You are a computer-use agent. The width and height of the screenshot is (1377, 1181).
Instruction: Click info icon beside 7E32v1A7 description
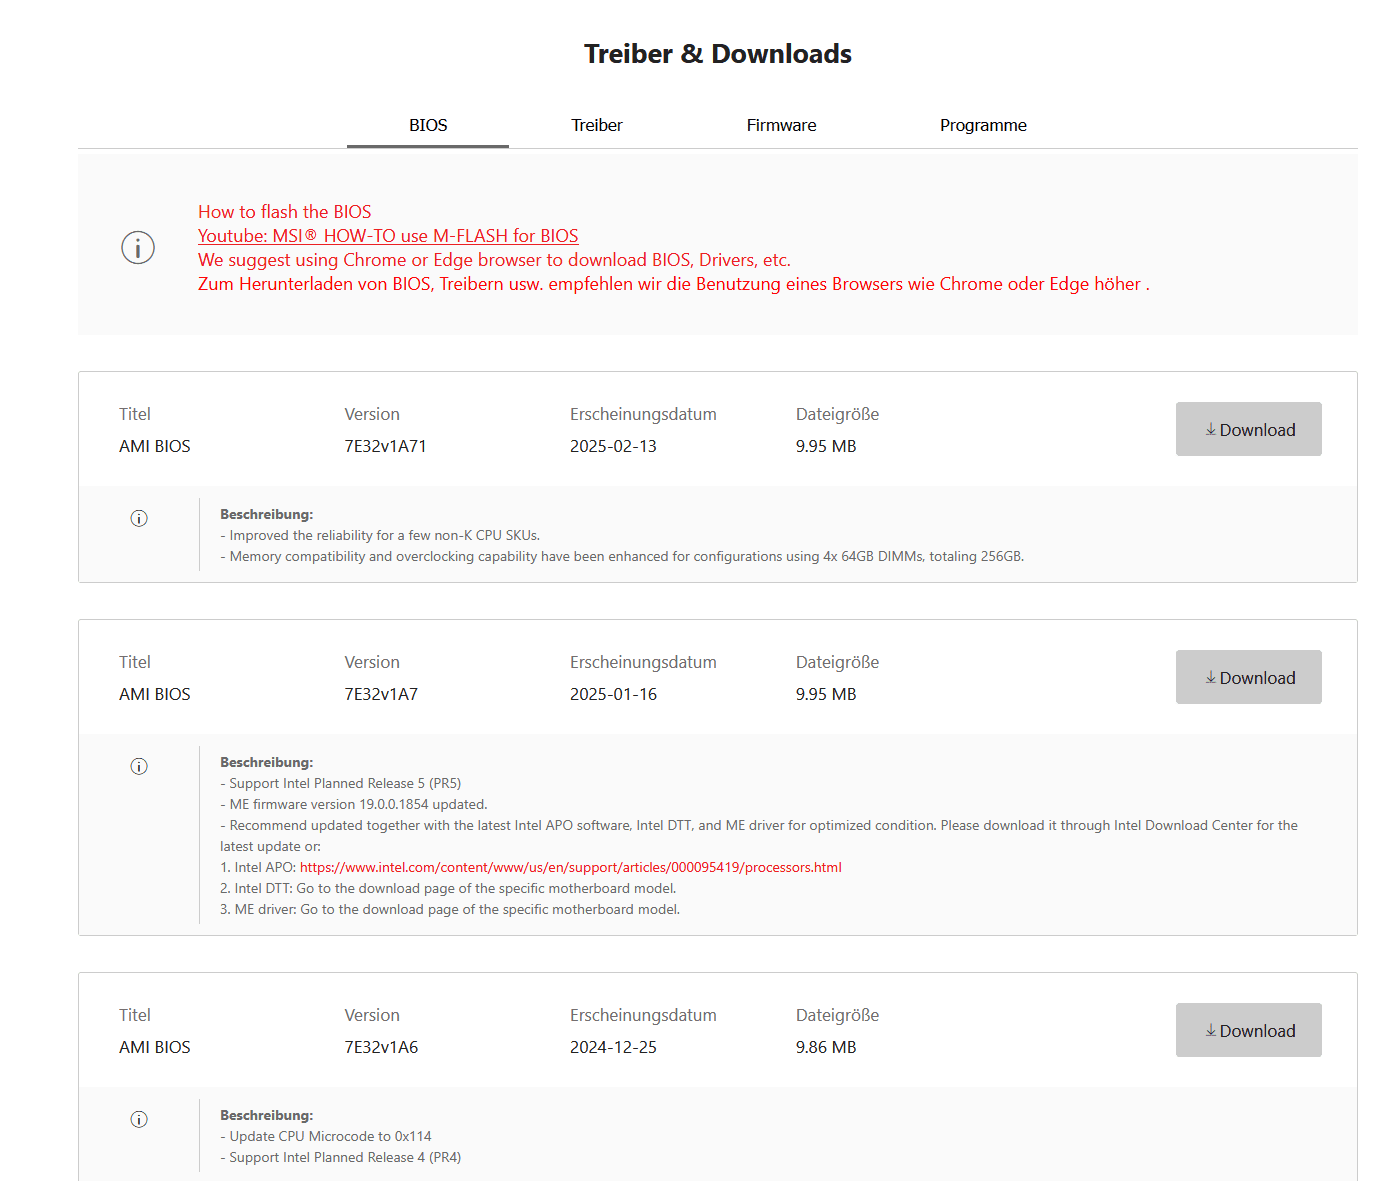coord(139,766)
